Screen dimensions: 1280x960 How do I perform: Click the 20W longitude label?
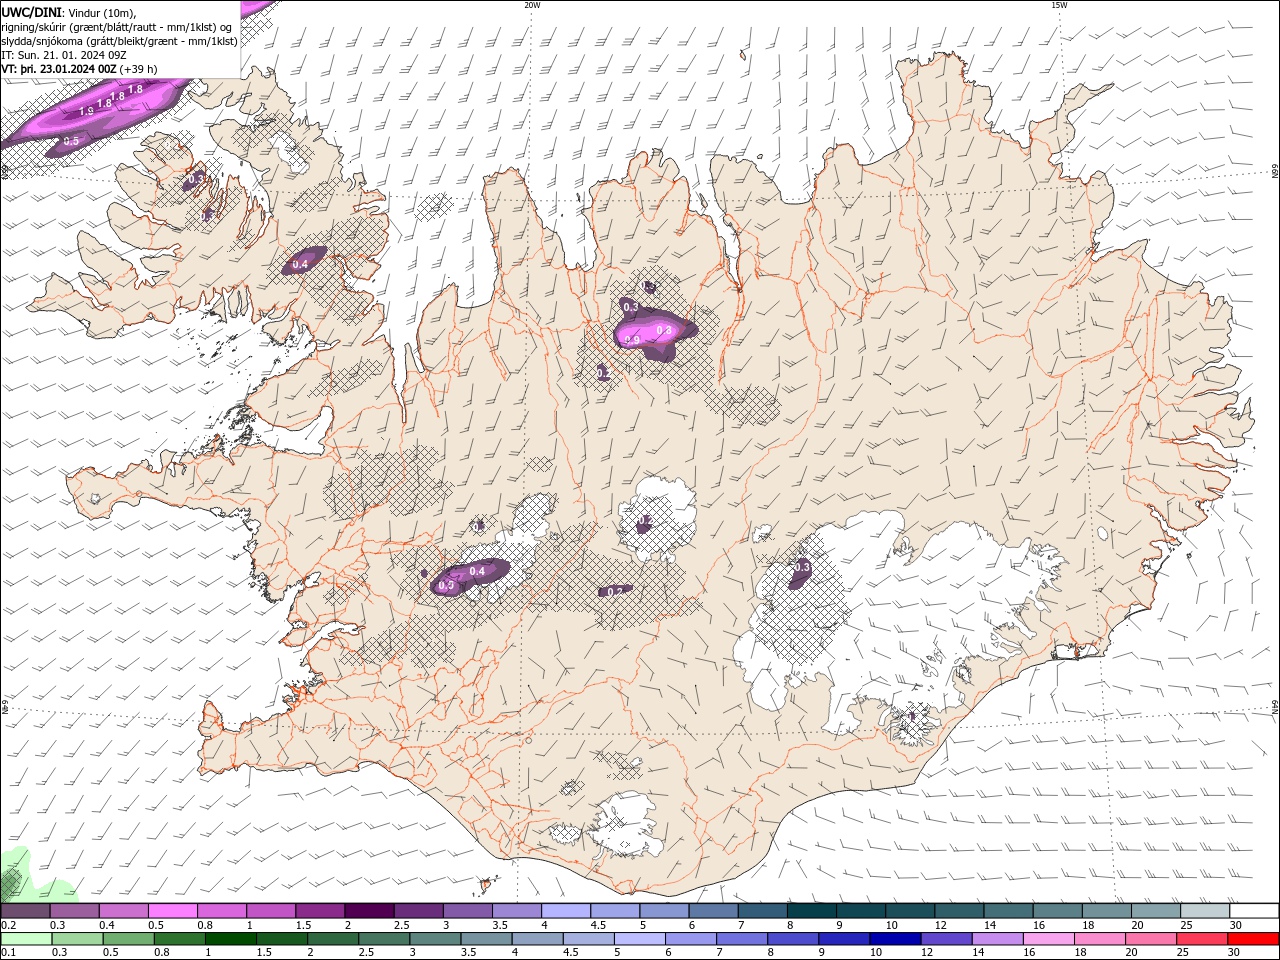(x=532, y=5)
